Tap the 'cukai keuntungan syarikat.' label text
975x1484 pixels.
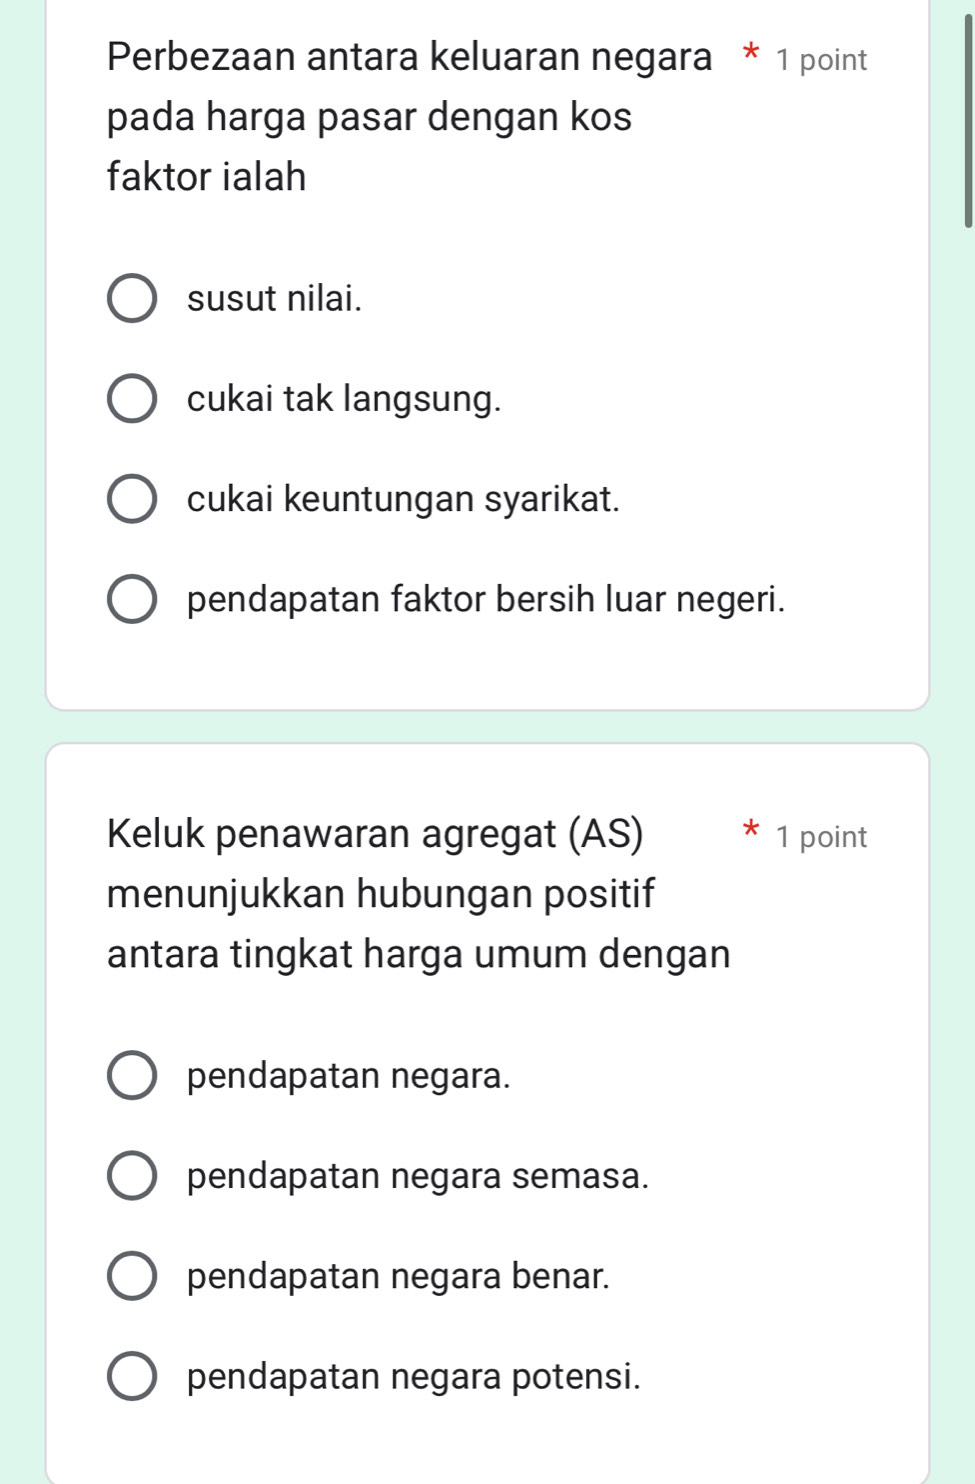(x=403, y=499)
